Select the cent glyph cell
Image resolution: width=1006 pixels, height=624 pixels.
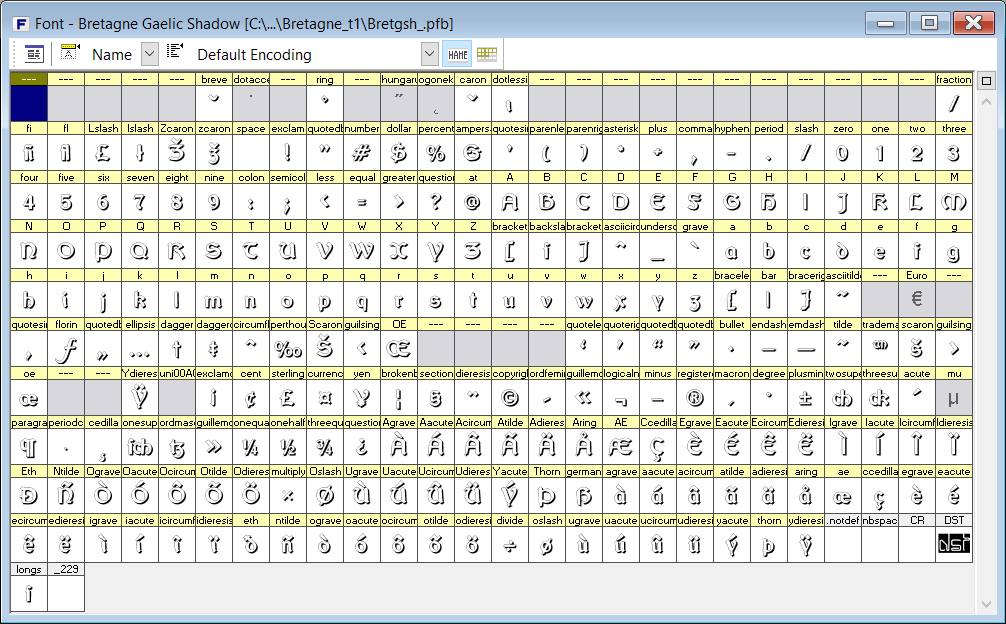[x=250, y=398]
